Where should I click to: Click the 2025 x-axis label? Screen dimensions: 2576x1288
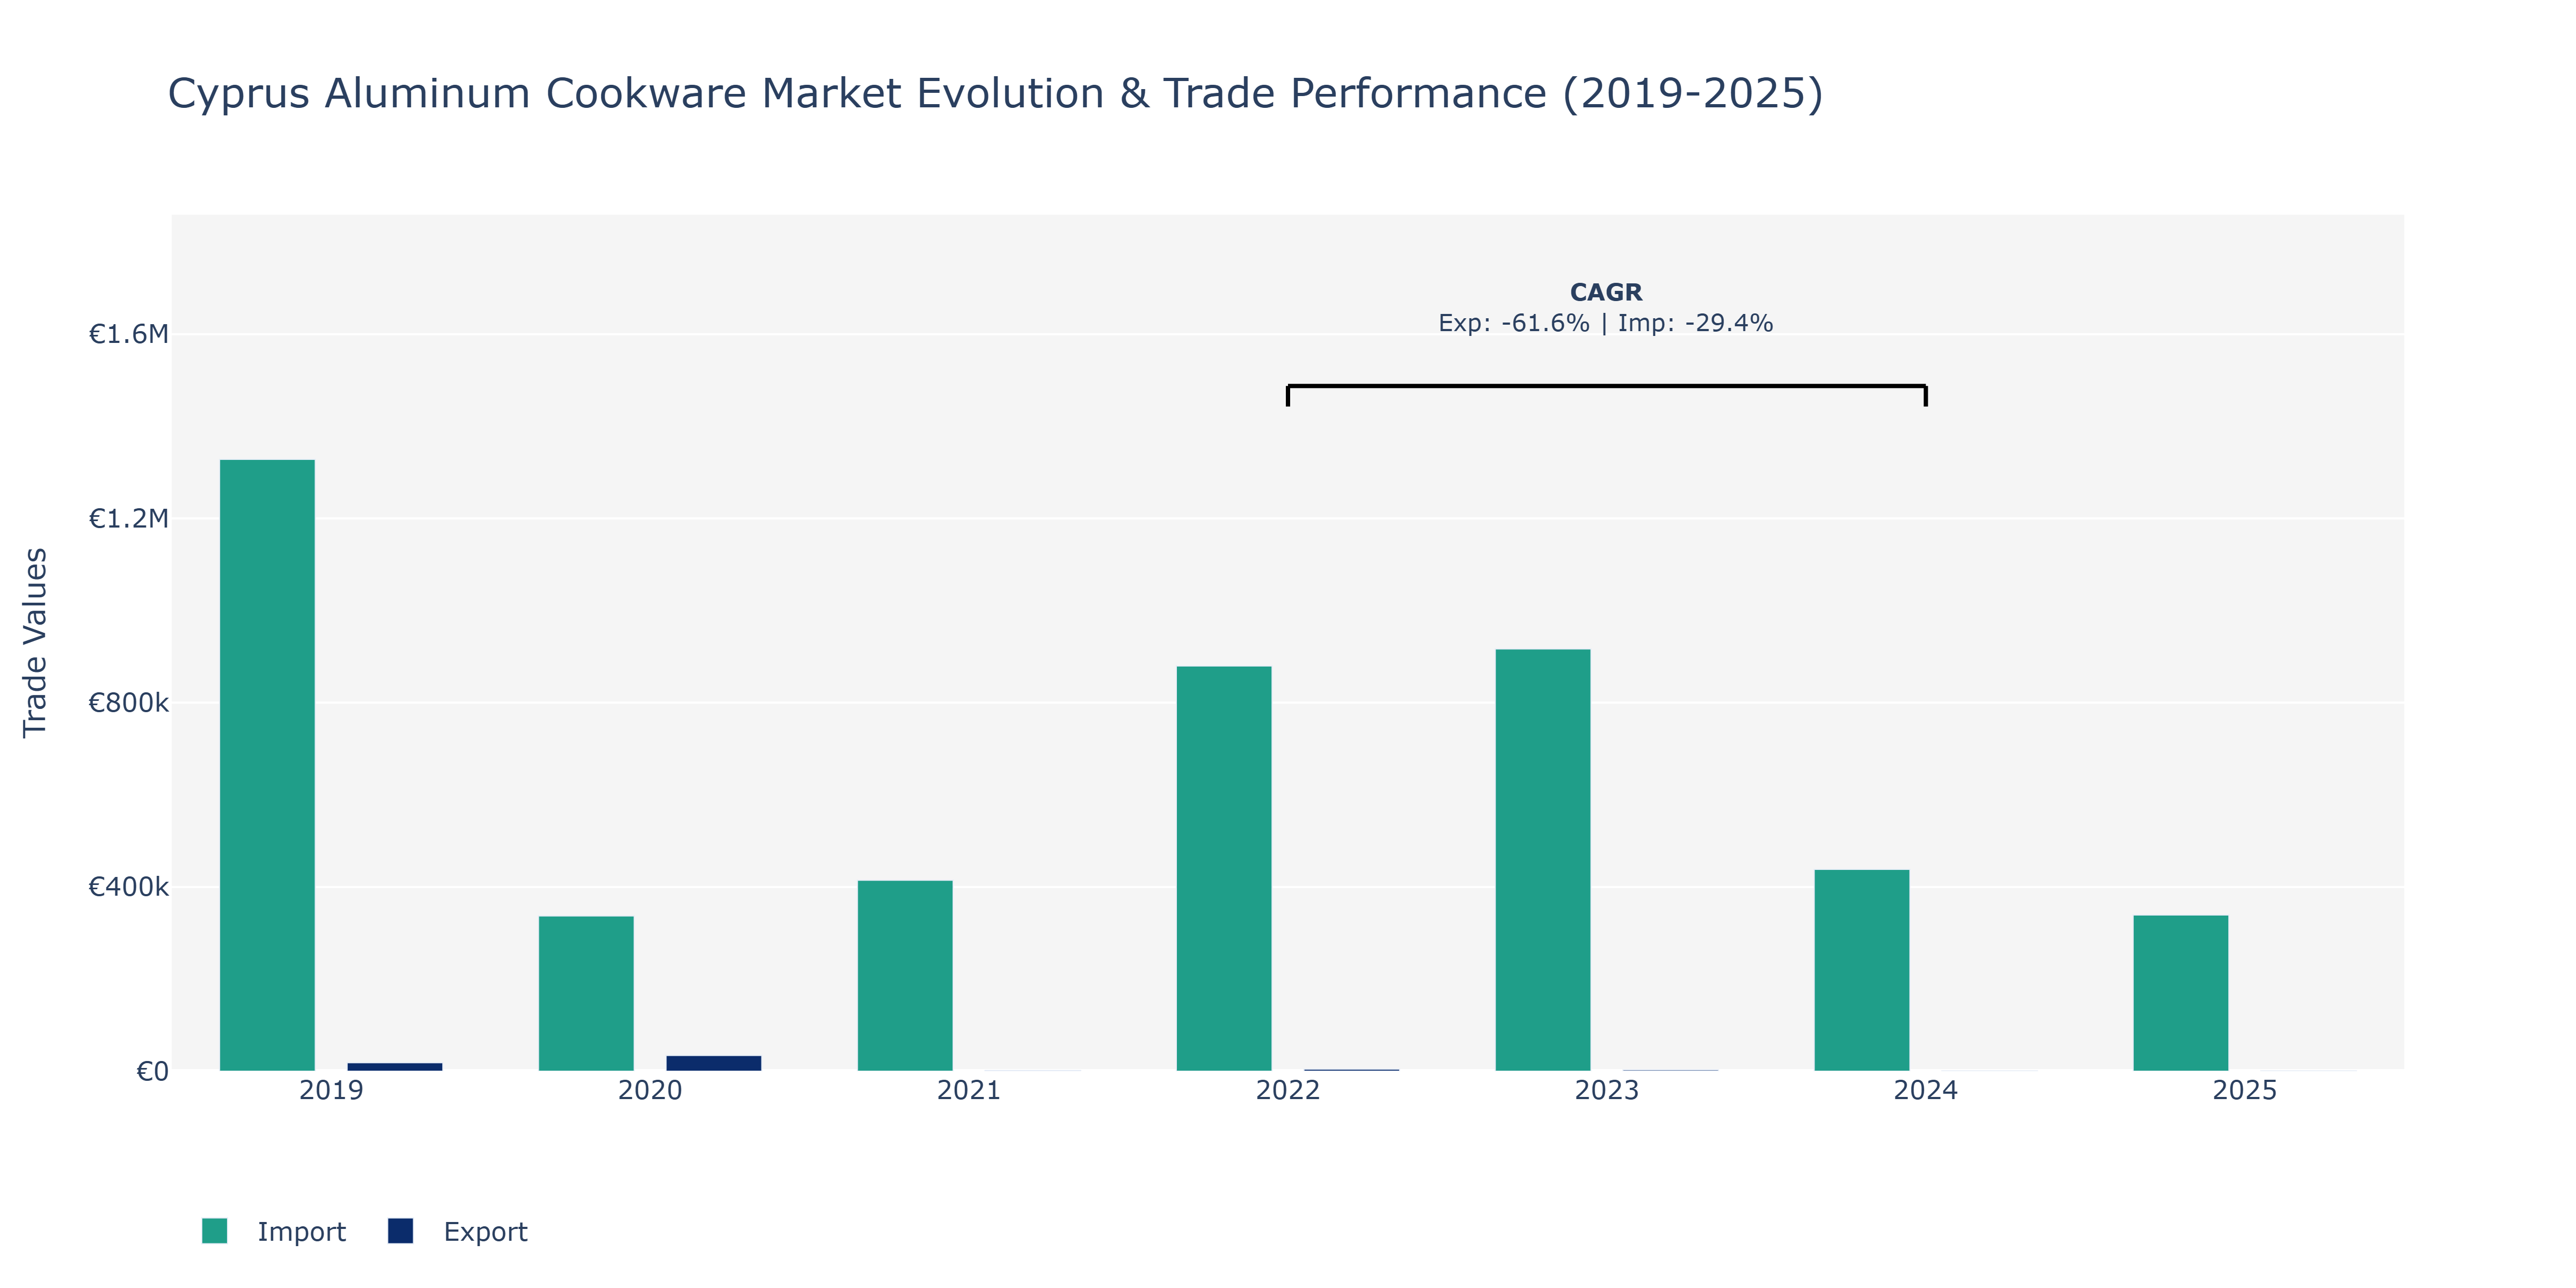pyautogui.click(x=2245, y=1090)
